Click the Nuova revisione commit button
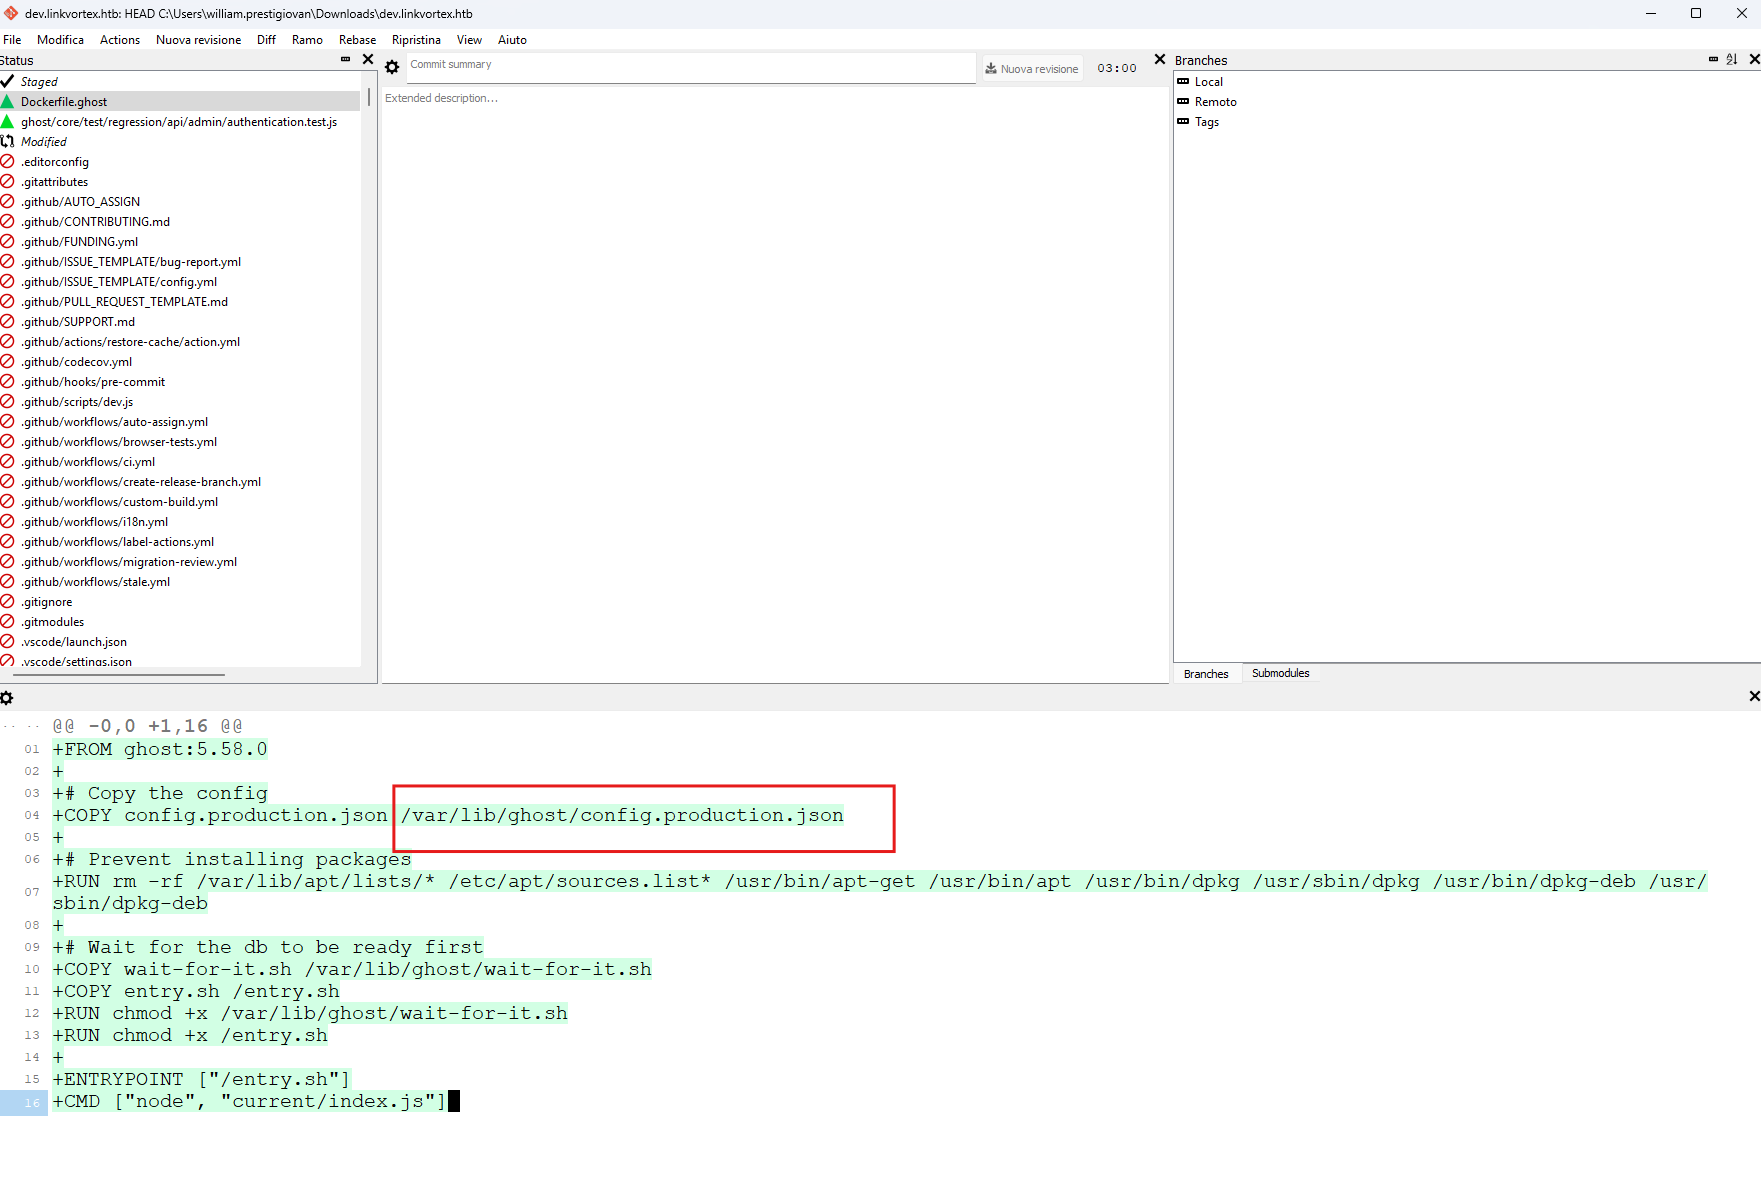This screenshot has height=1178, width=1761. click(1031, 69)
